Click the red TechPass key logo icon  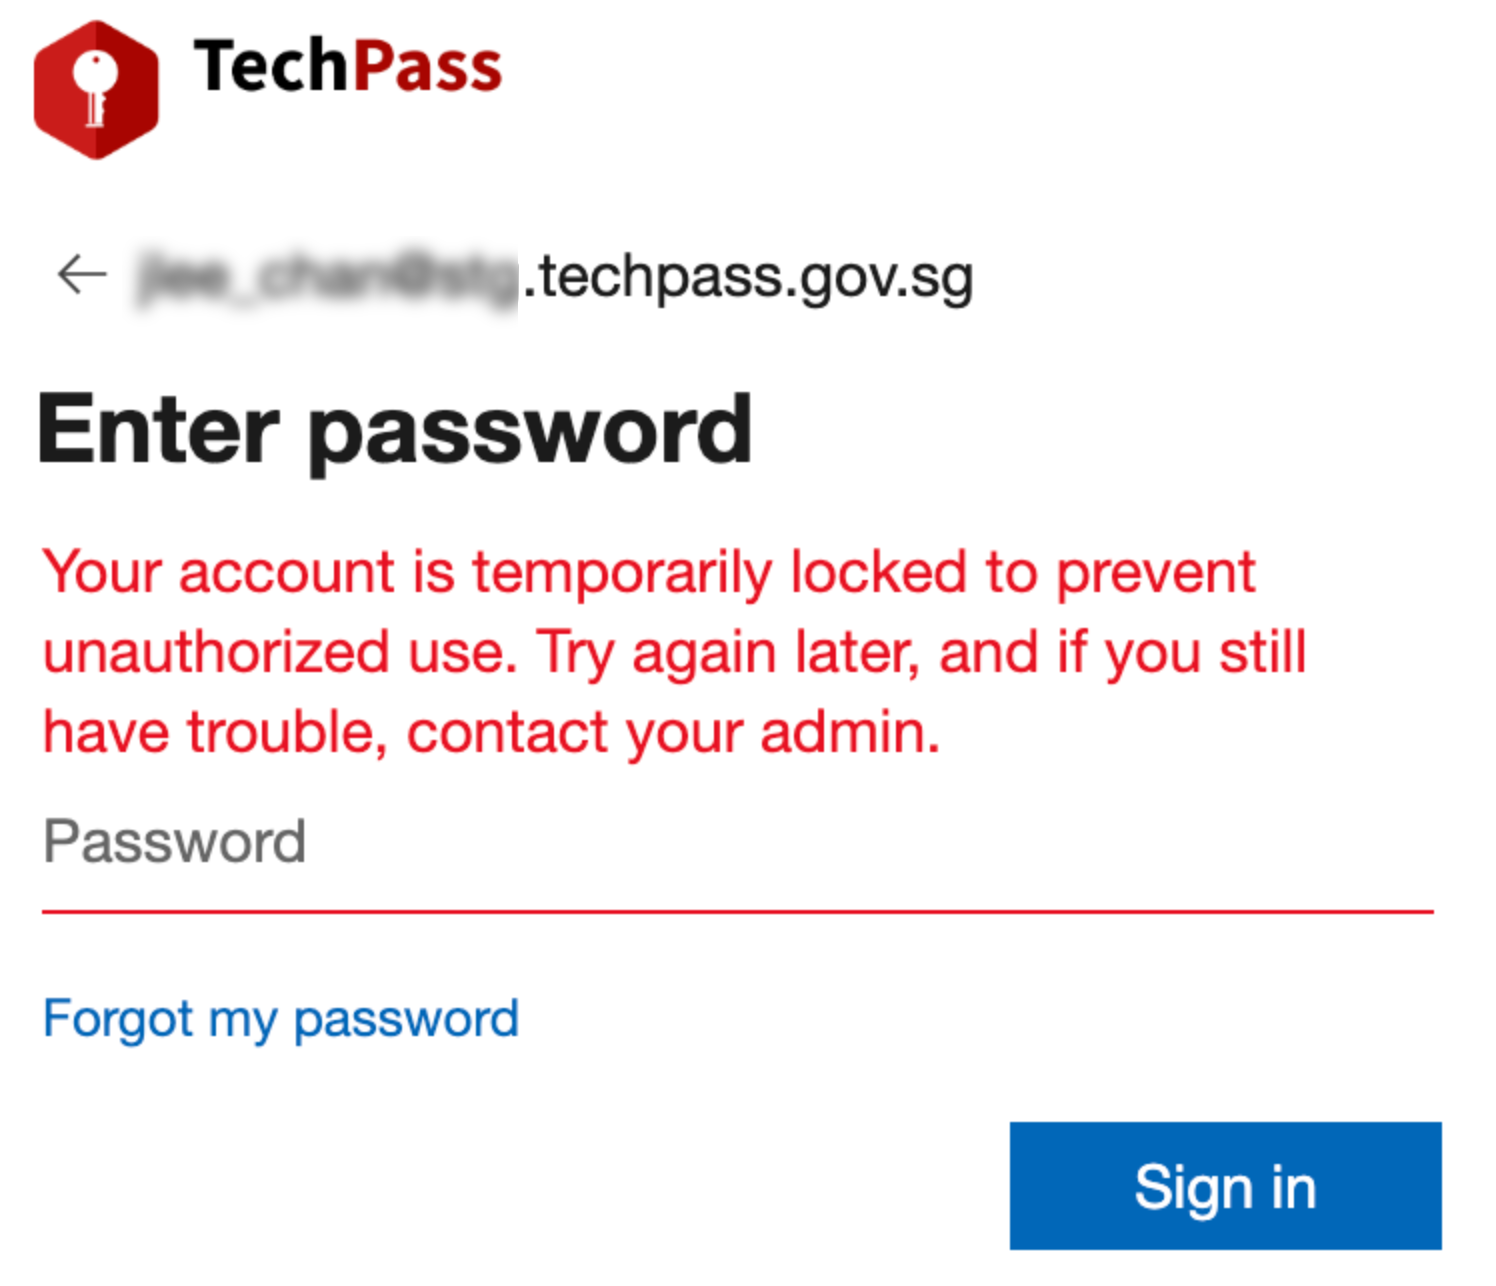click(96, 90)
